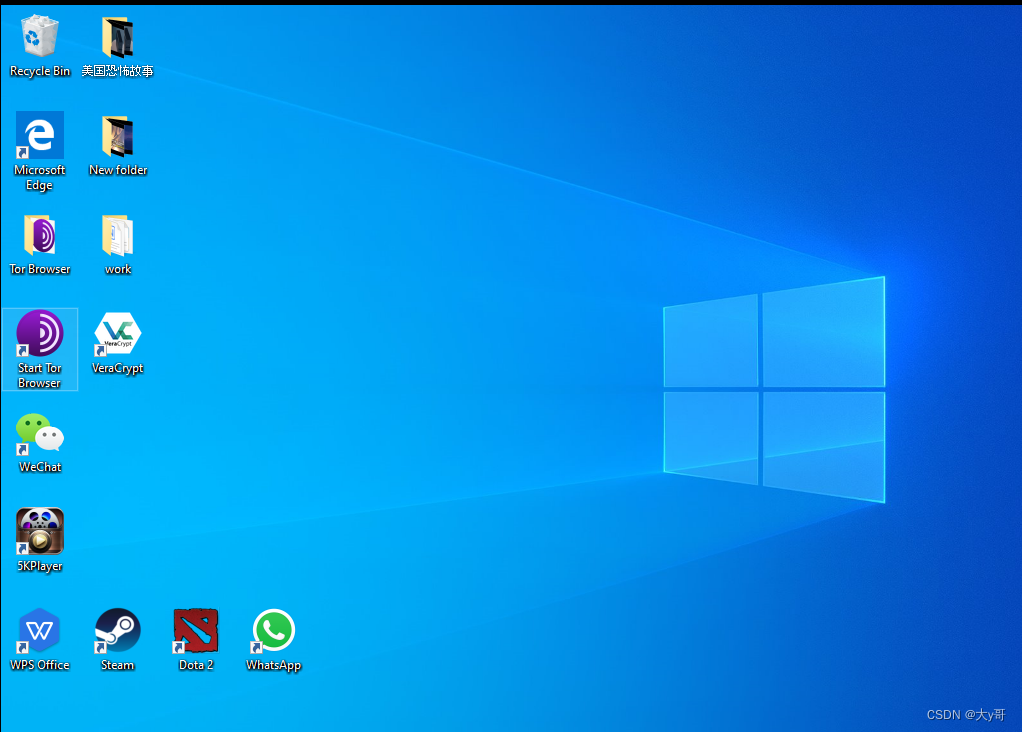
Task: Click the 'Microsoft Edge' text label
Action: [x=39, y=177]
